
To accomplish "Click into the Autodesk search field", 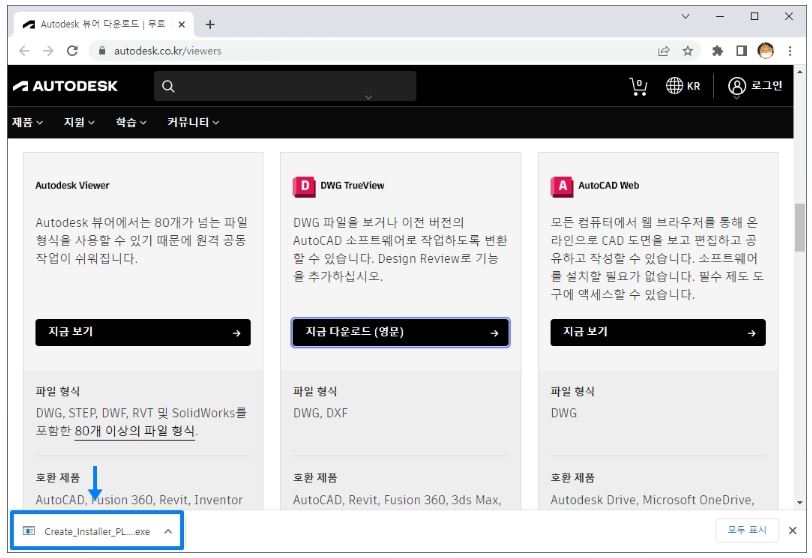I will 285,86.
